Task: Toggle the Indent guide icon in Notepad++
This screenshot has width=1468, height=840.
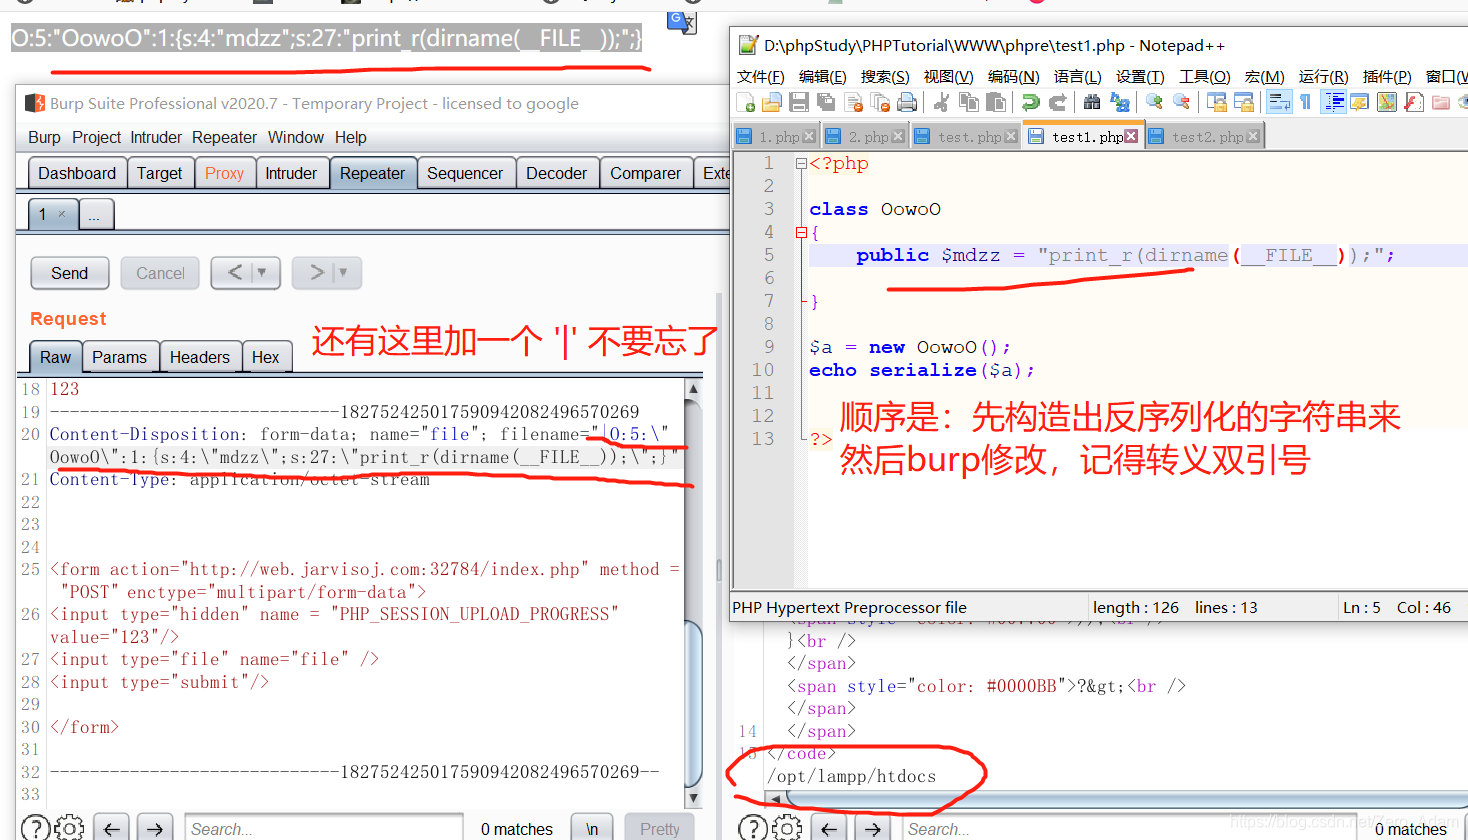Action: 1333,102
